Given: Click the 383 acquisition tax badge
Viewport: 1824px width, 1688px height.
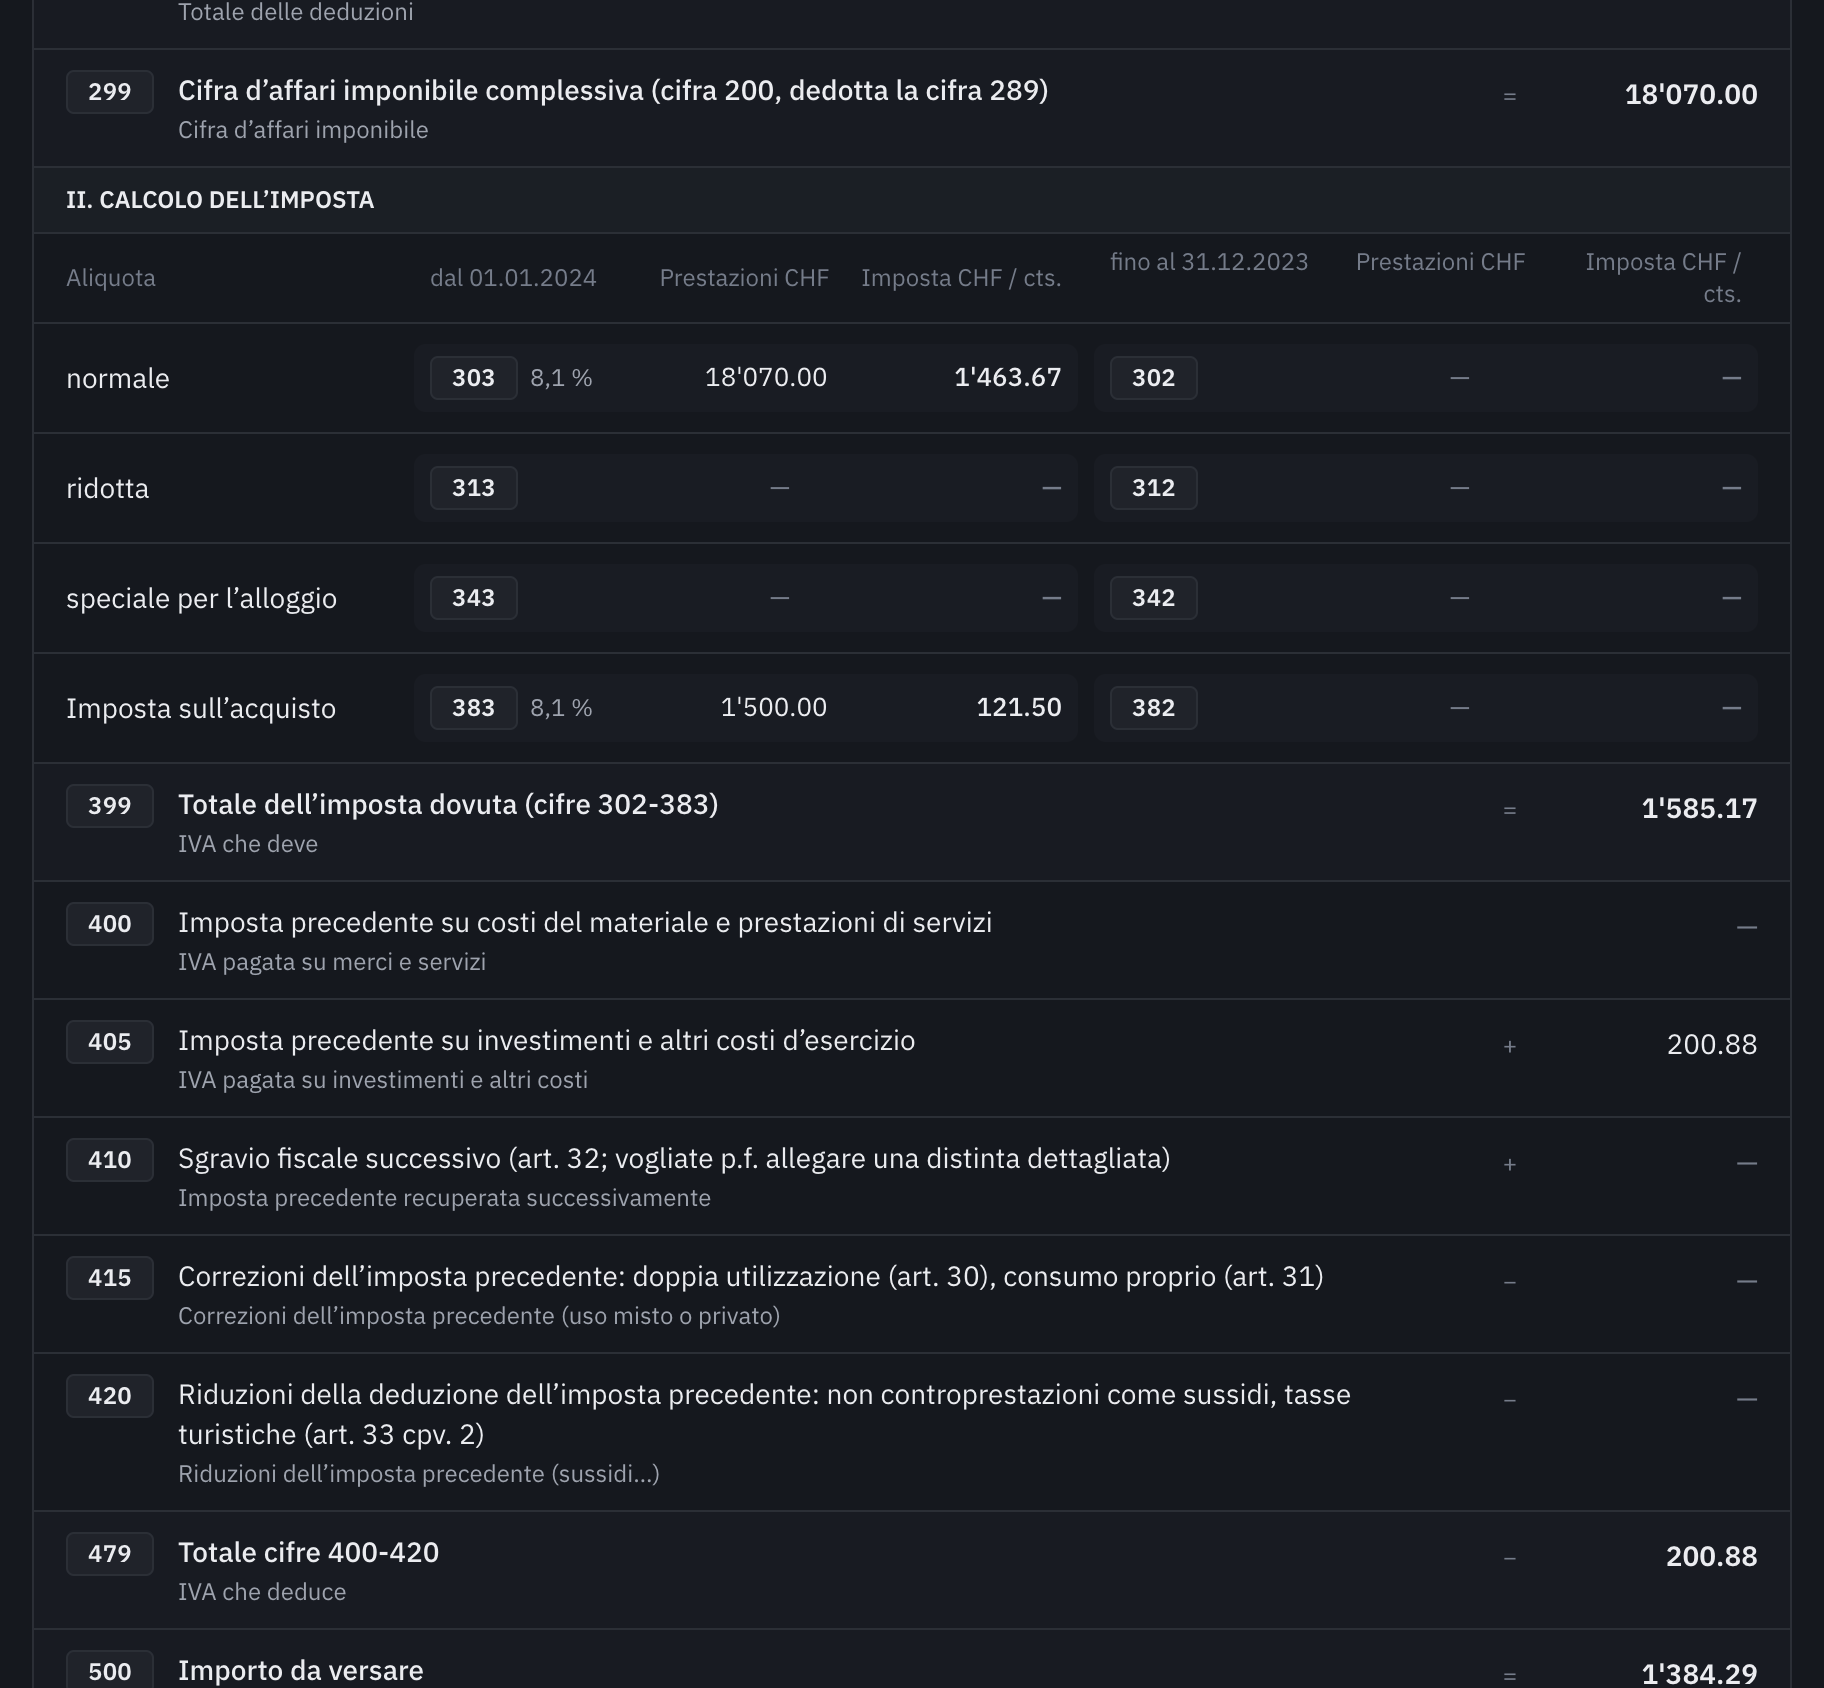Looking at the screenshot, I should (x=474, y=708).
